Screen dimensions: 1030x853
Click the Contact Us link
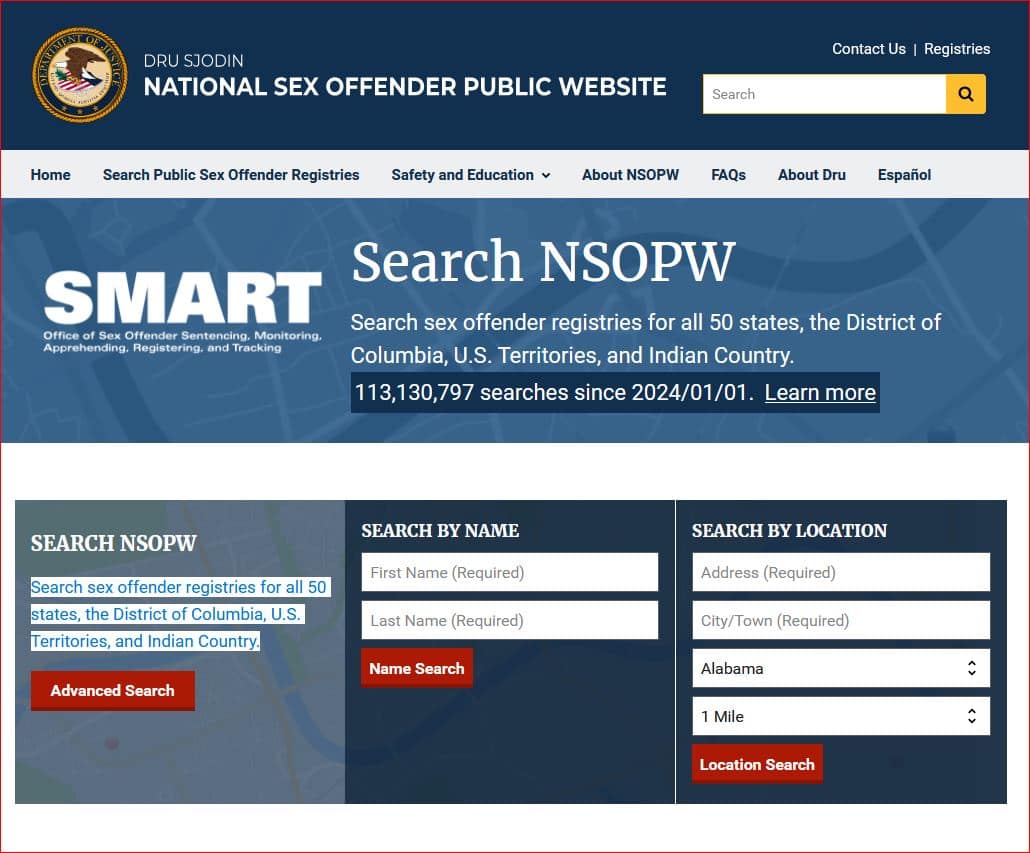coord(868,49)
